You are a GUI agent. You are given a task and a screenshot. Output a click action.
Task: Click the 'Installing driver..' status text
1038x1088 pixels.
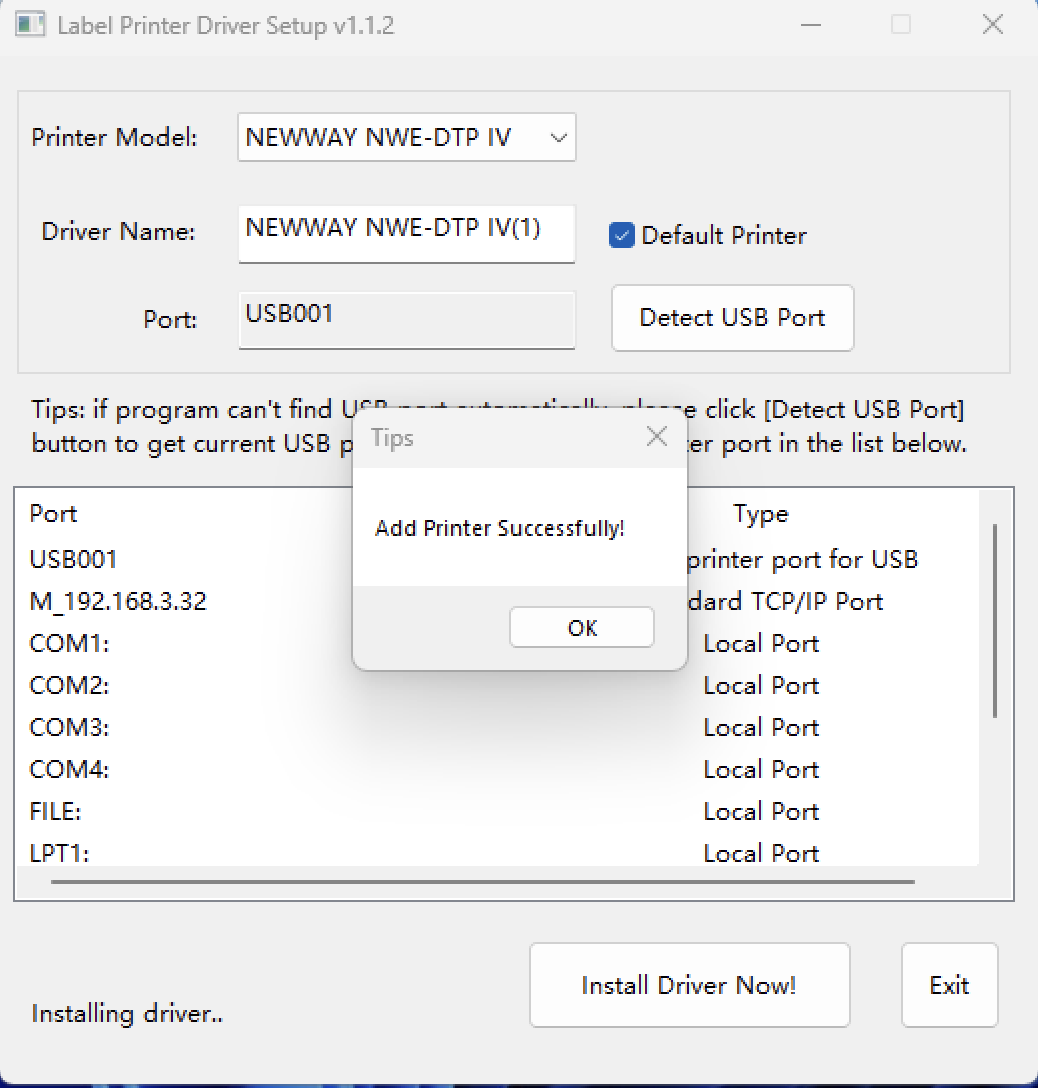(127, 1014)
